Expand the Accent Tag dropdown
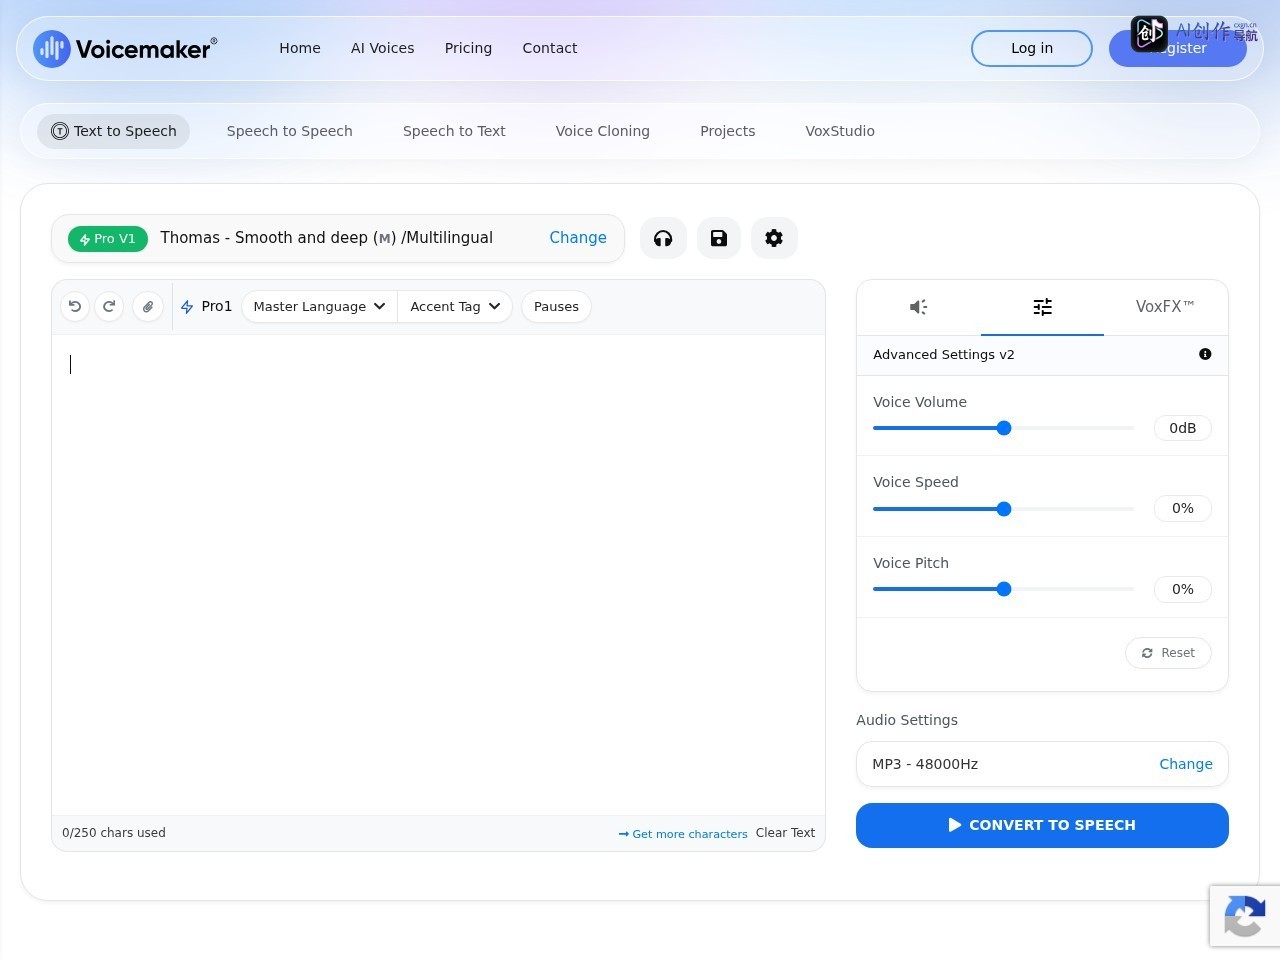Viewport: 1280px width, 960px height. pyautogui.click(x=455, y=307)
